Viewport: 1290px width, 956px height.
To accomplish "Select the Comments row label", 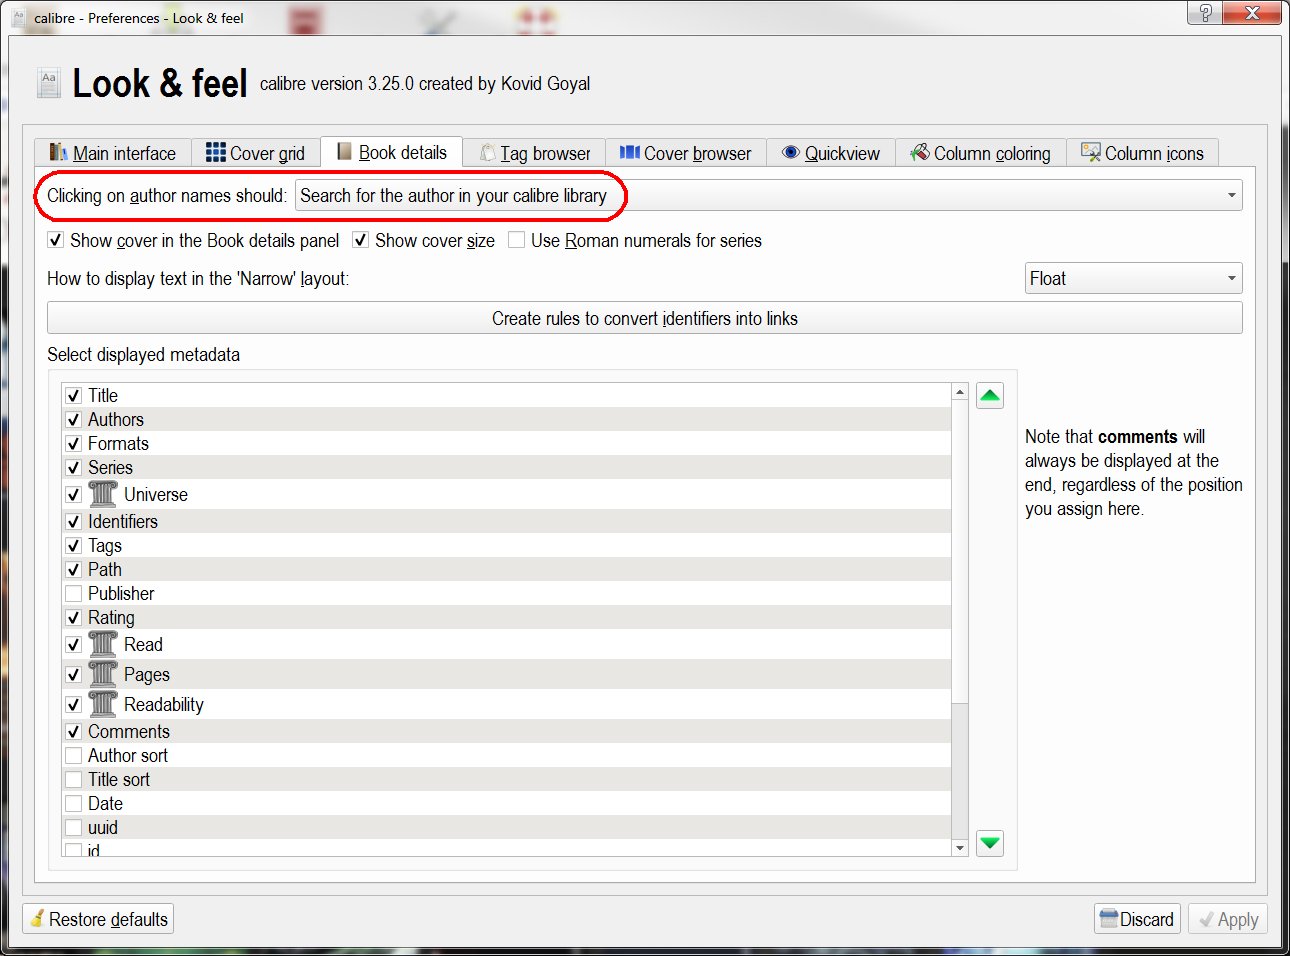I will pos(129,731).
